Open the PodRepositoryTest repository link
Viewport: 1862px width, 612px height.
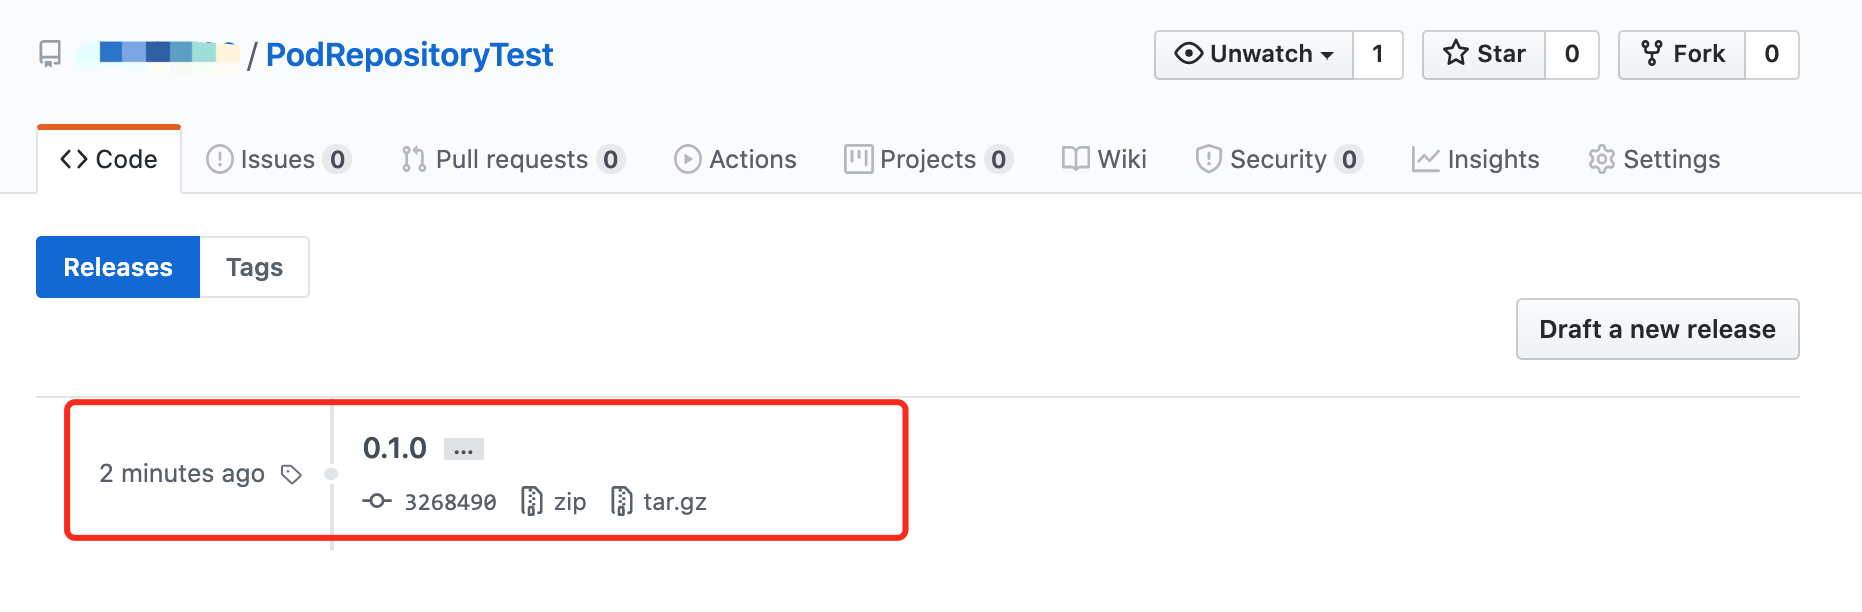(409, 55)
